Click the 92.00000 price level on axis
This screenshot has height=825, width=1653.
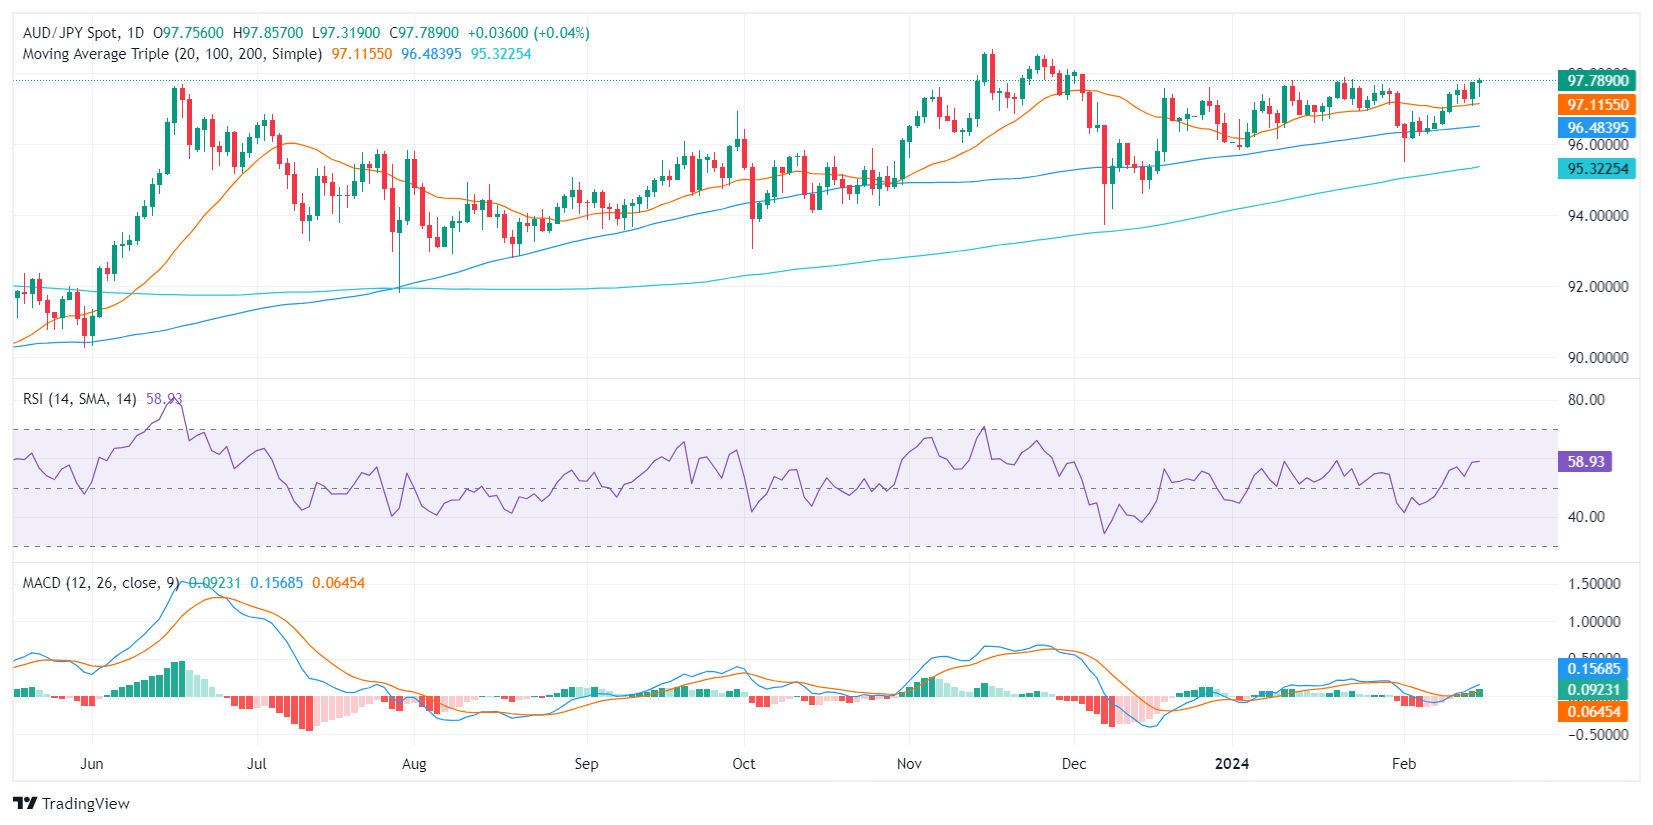[1598, 286]
